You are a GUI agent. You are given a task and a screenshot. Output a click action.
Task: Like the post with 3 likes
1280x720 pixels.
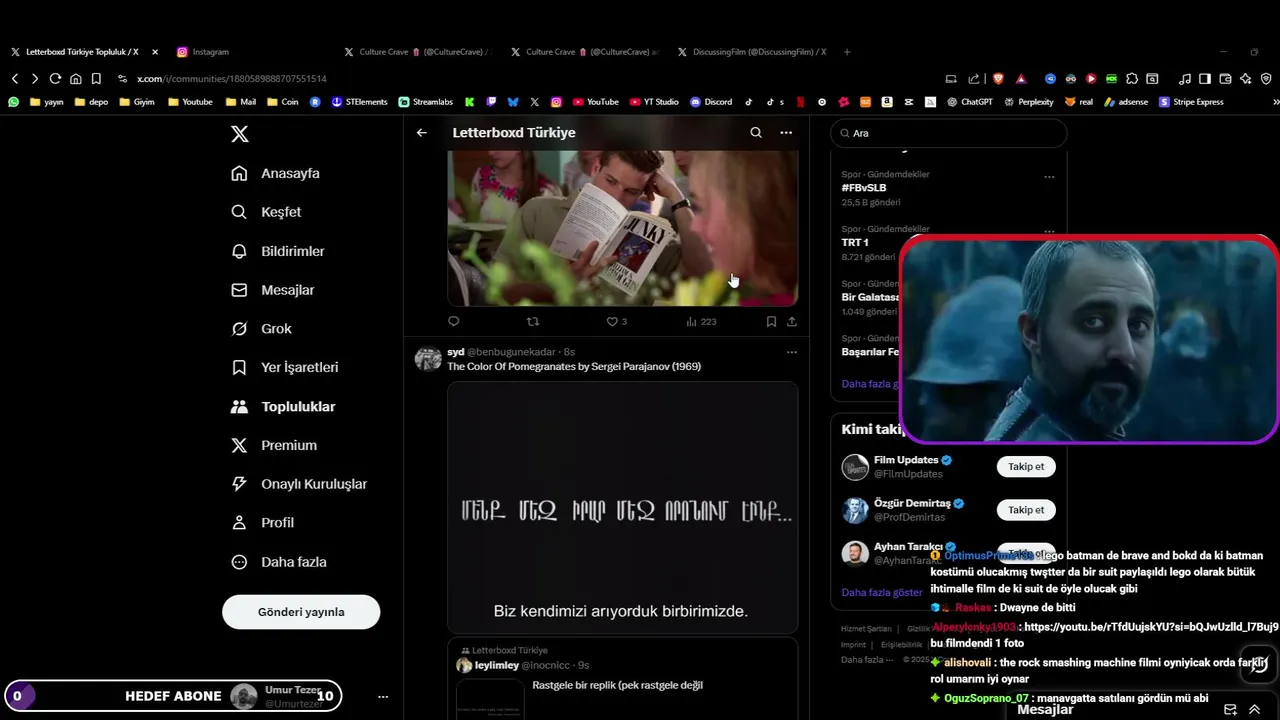(617, 321)
